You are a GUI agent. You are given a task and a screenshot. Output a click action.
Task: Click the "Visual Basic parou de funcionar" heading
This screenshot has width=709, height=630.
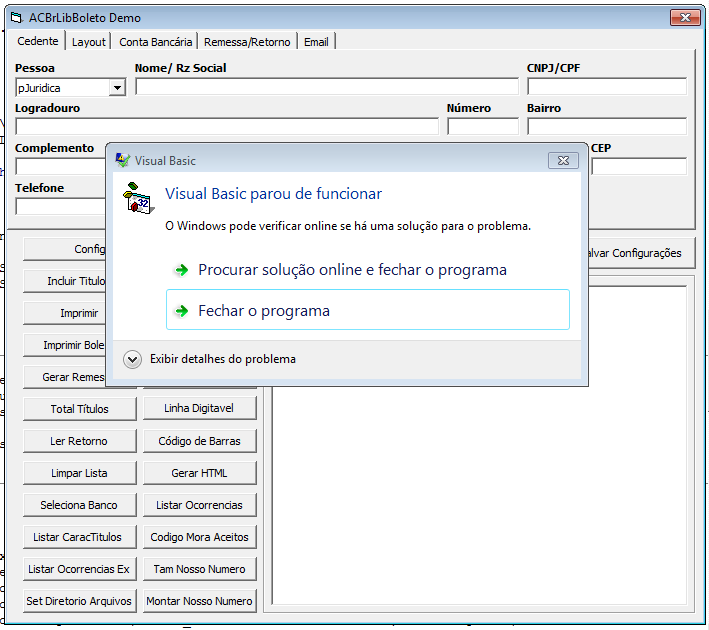273,194
